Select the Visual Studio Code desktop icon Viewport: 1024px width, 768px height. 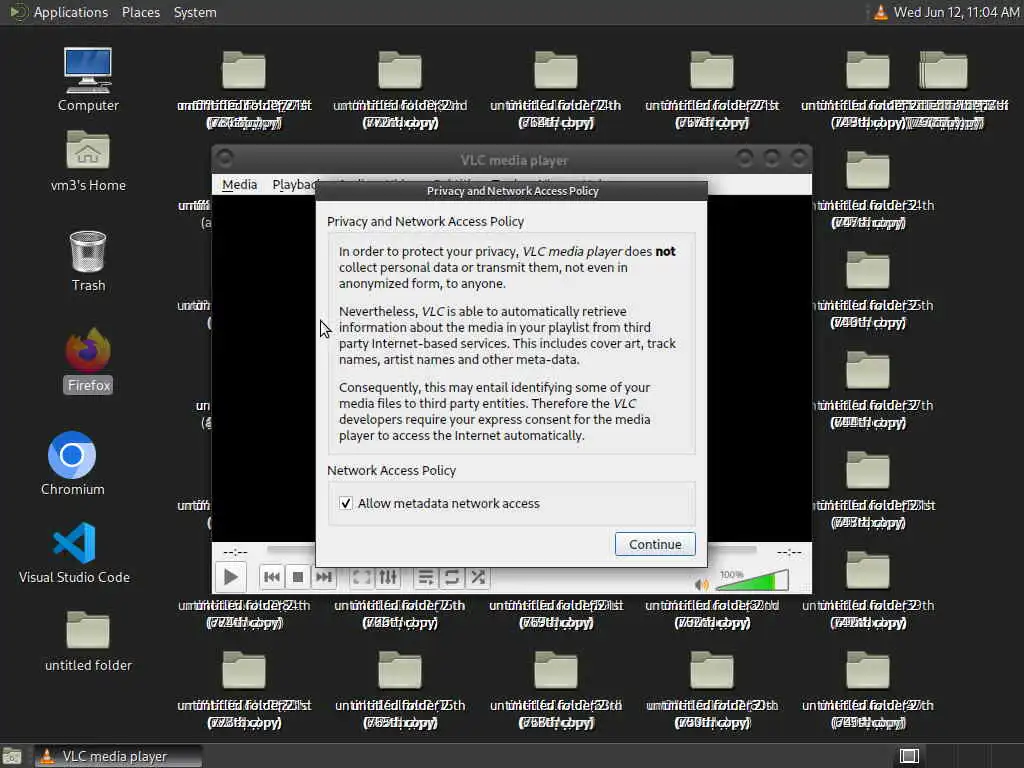click(x=74, y=552)
